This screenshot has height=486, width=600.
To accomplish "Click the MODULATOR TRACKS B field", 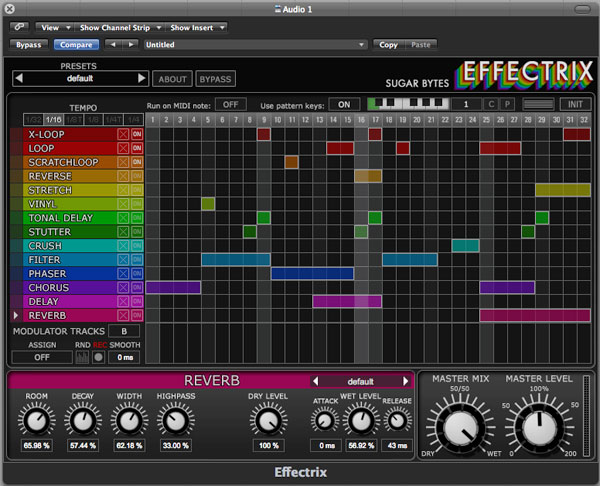I will pos(124,331).
